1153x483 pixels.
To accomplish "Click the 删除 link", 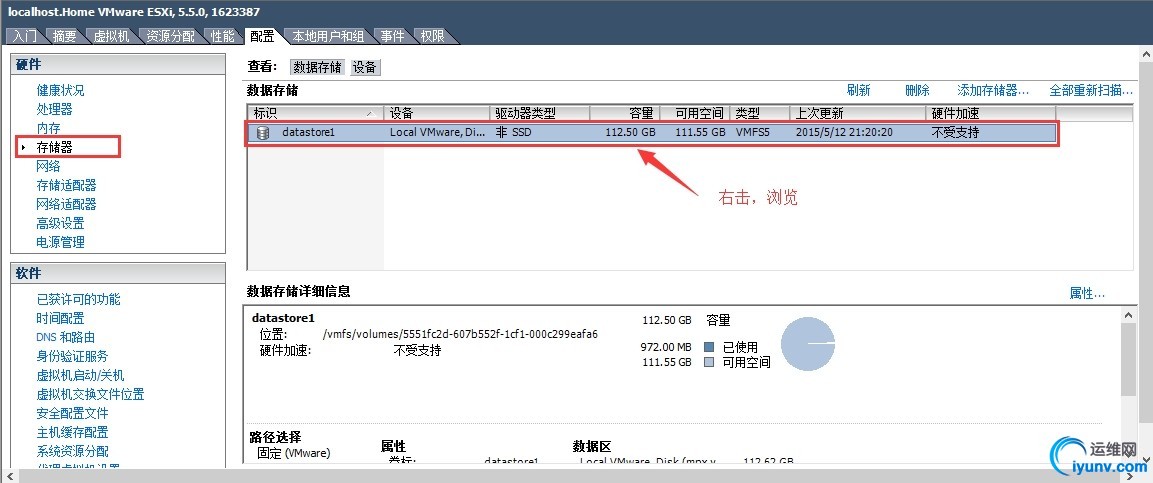I will [x=917, y=90].
